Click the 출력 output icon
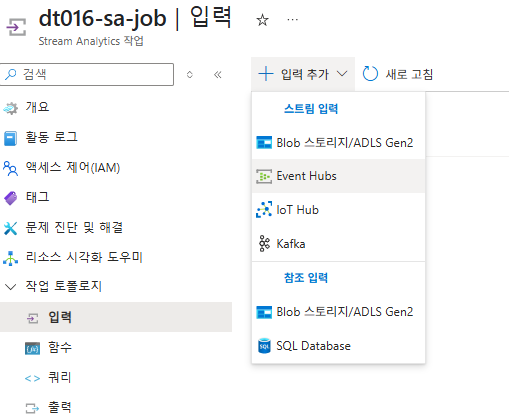Viewport: 509px width, 419px height. point(32,408)
